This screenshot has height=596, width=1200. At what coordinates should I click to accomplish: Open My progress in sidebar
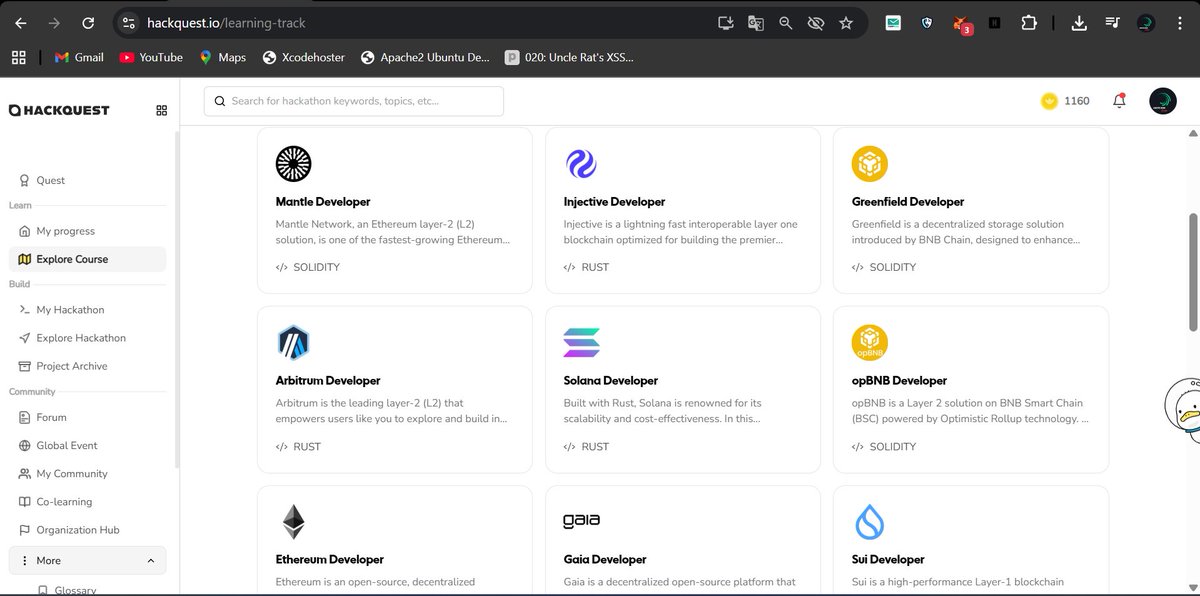tap(65, 231)
